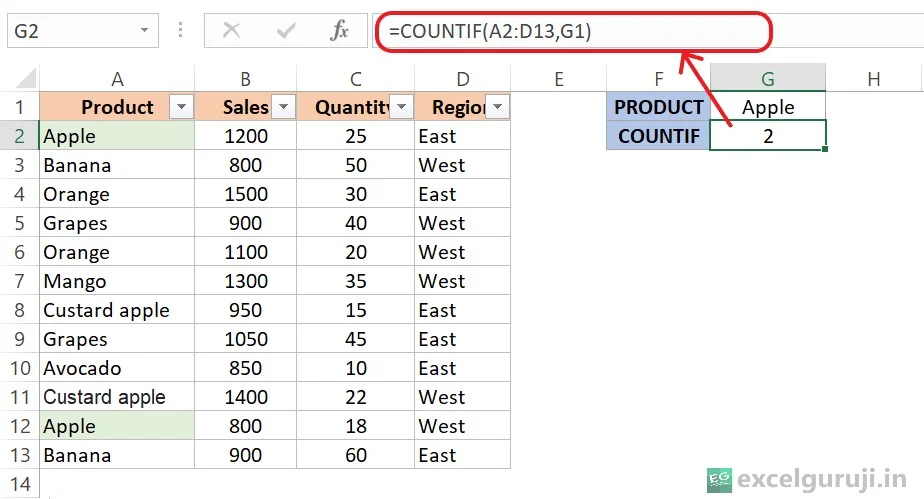Click the PRODUCT label cell F1

point(658,107)
